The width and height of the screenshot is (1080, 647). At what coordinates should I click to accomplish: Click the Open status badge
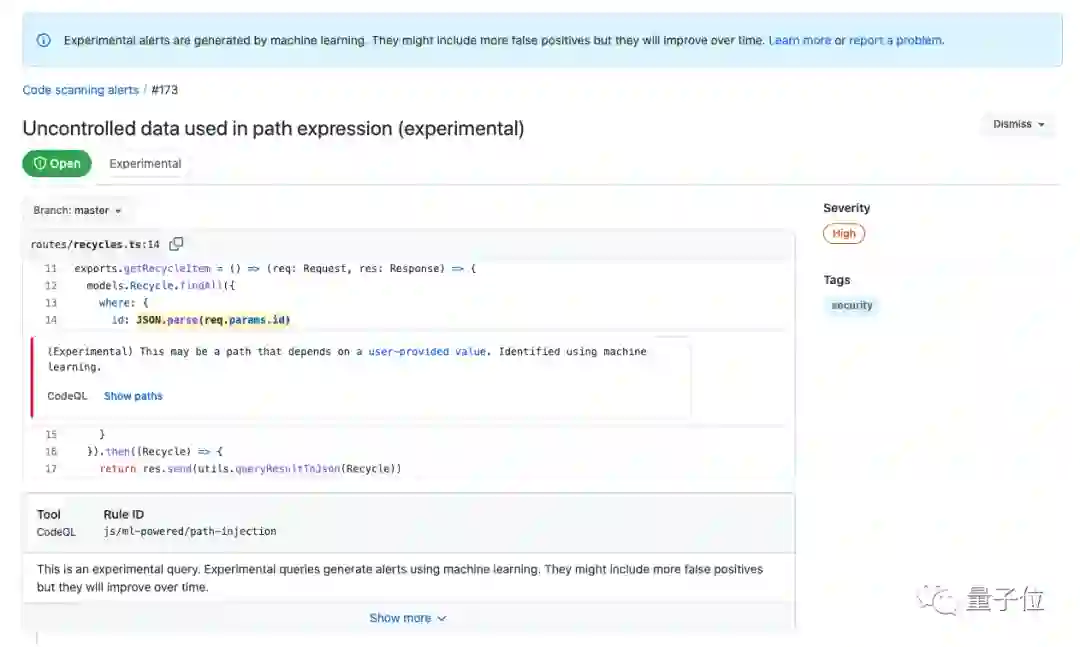(x=57, y=164)
